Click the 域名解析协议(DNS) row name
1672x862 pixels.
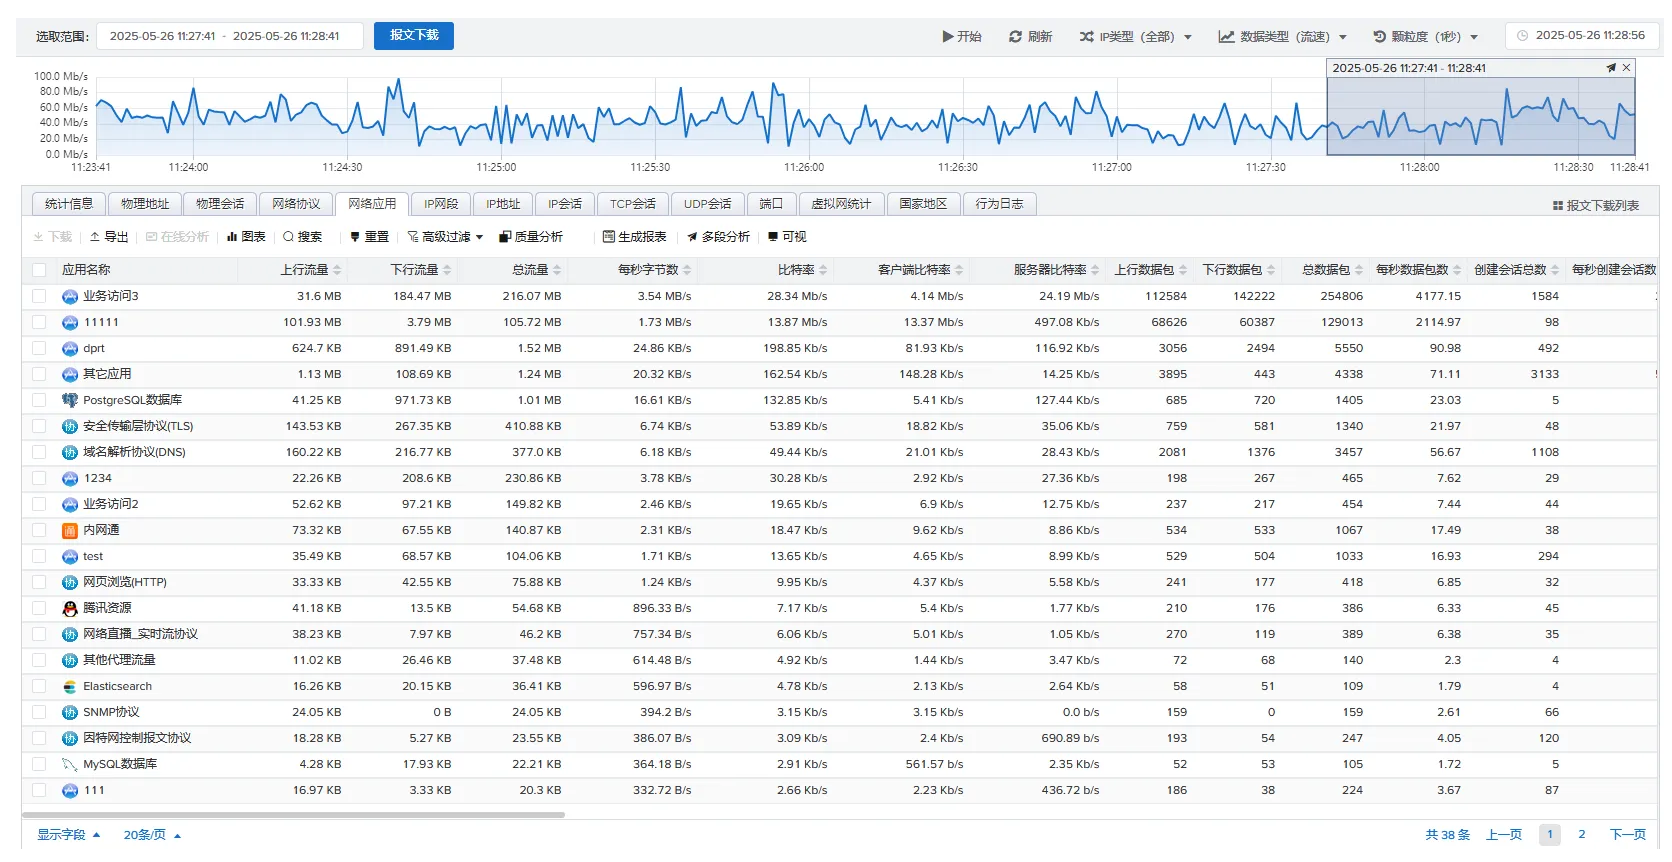pyautogui.click(x=134, y=452)
